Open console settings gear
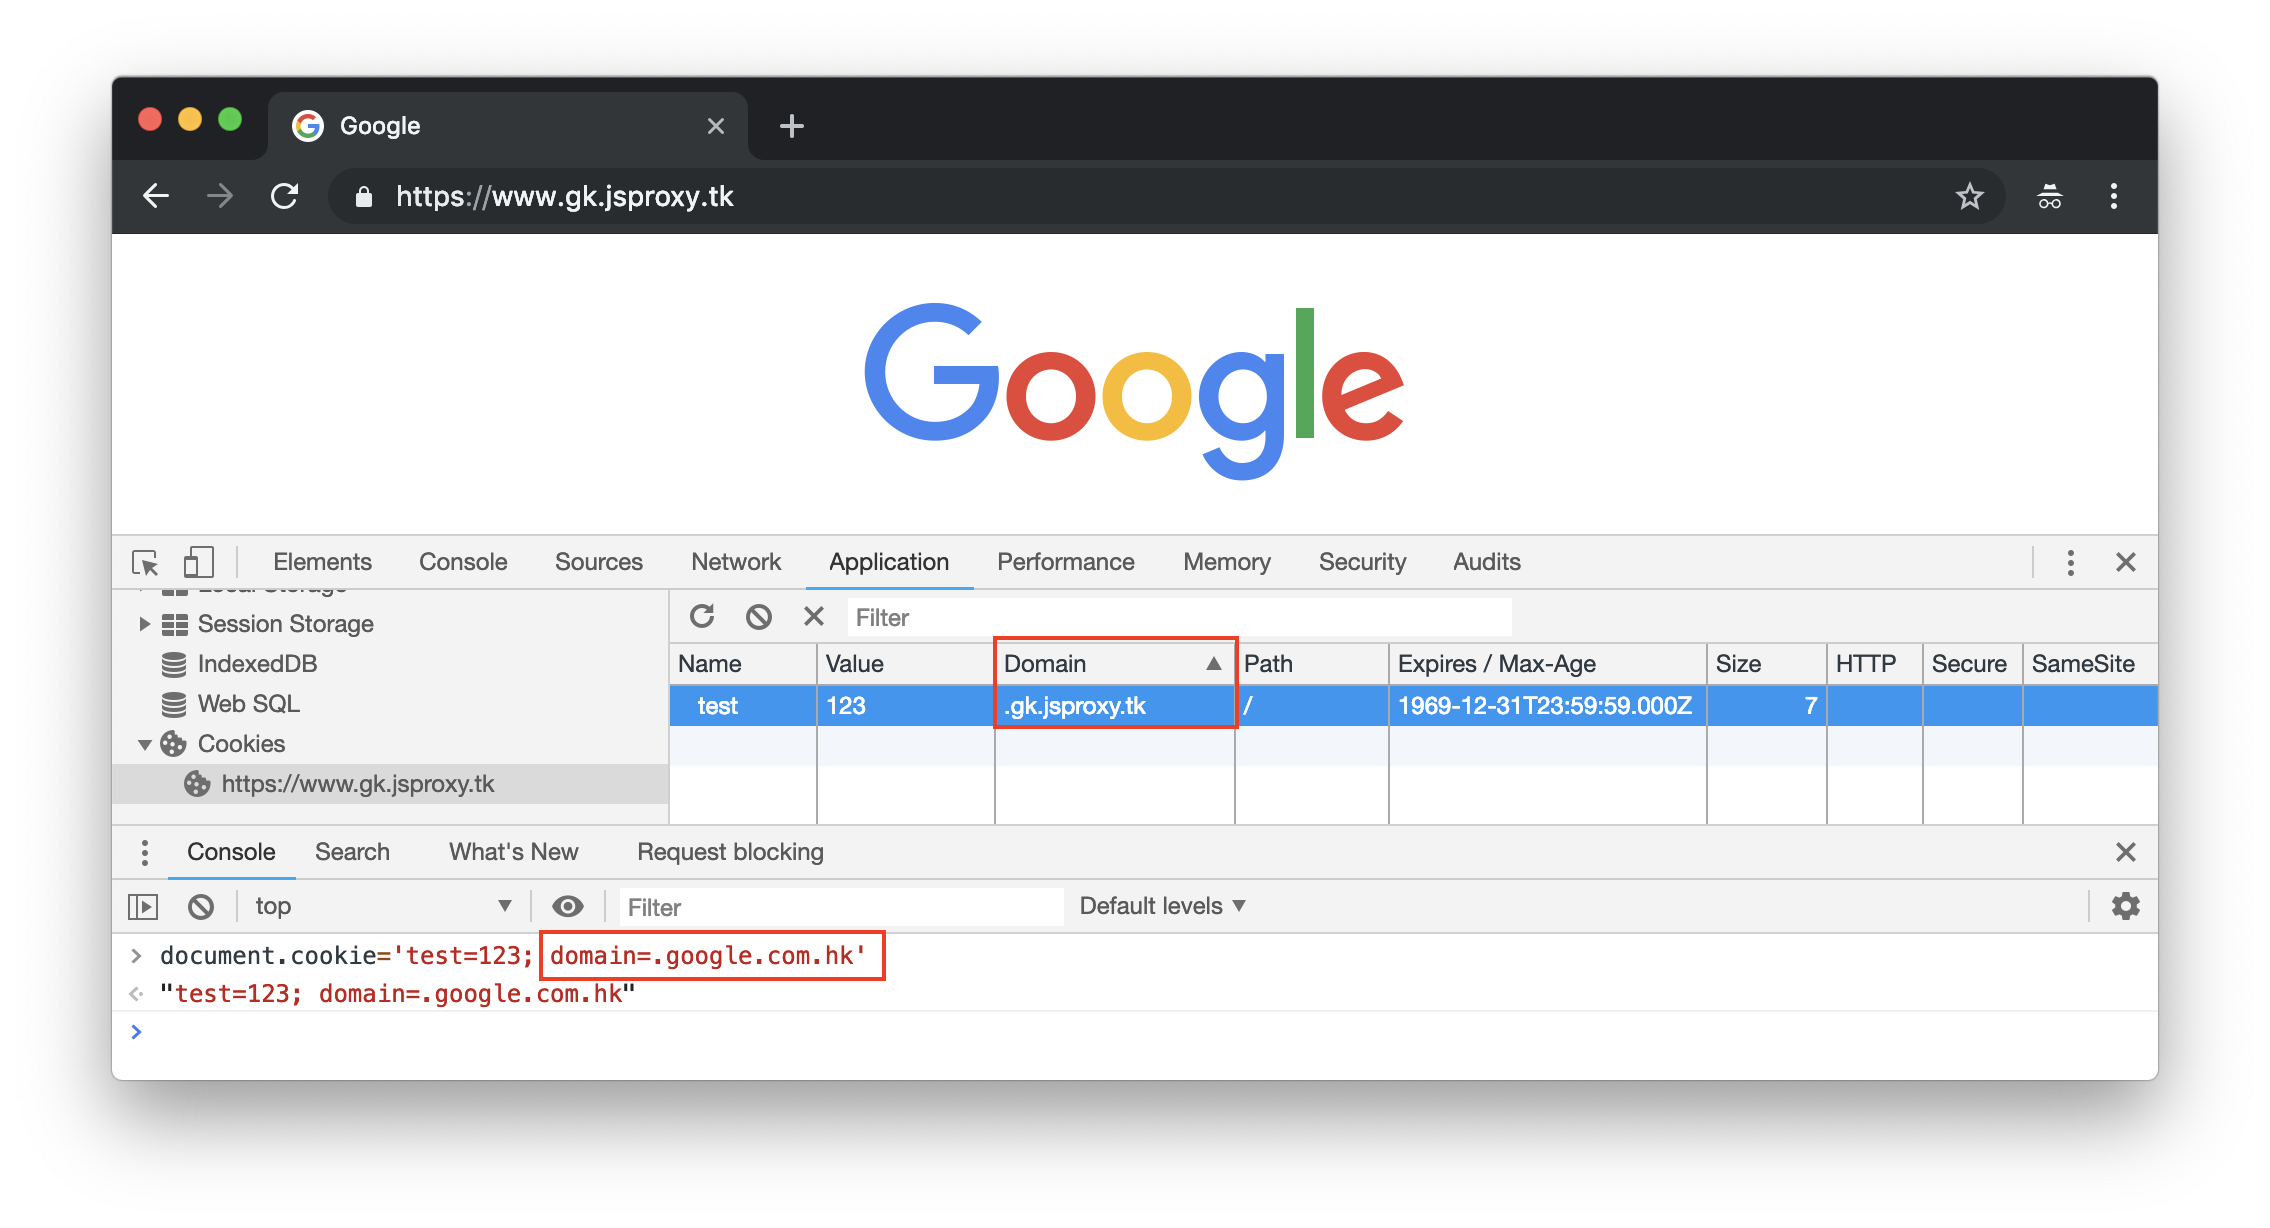 pos(2125,906)
